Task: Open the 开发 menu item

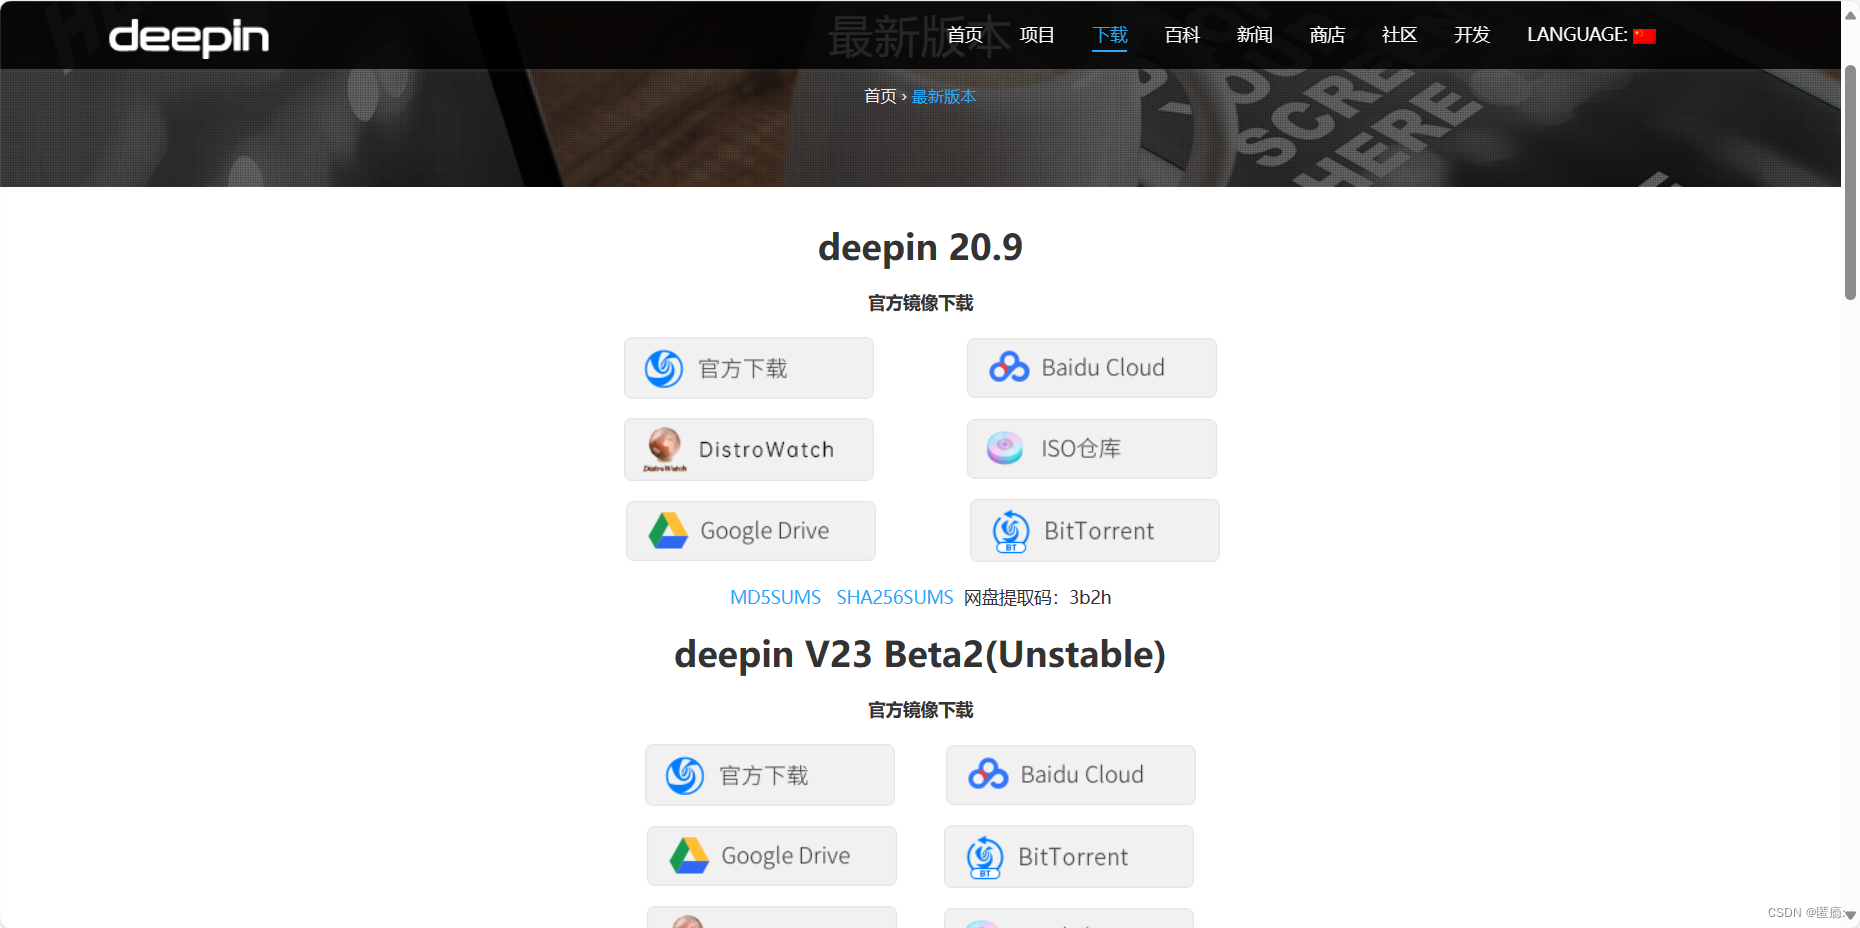Action: point(1472,35)
